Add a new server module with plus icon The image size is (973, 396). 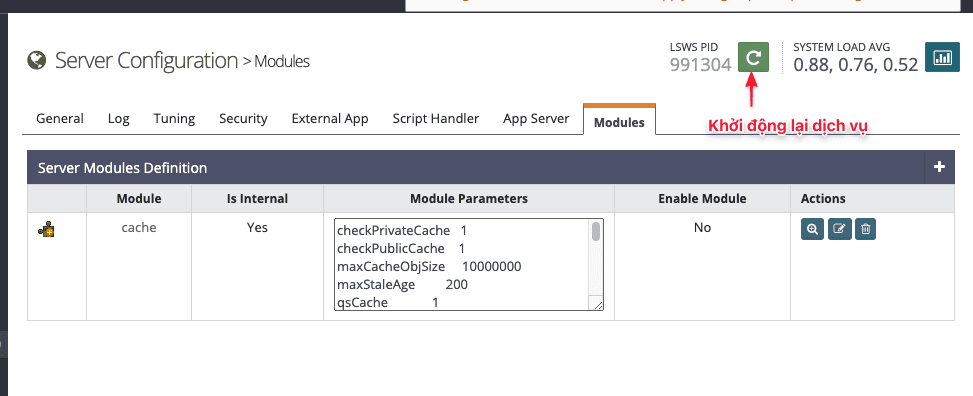tap(939, 167)
